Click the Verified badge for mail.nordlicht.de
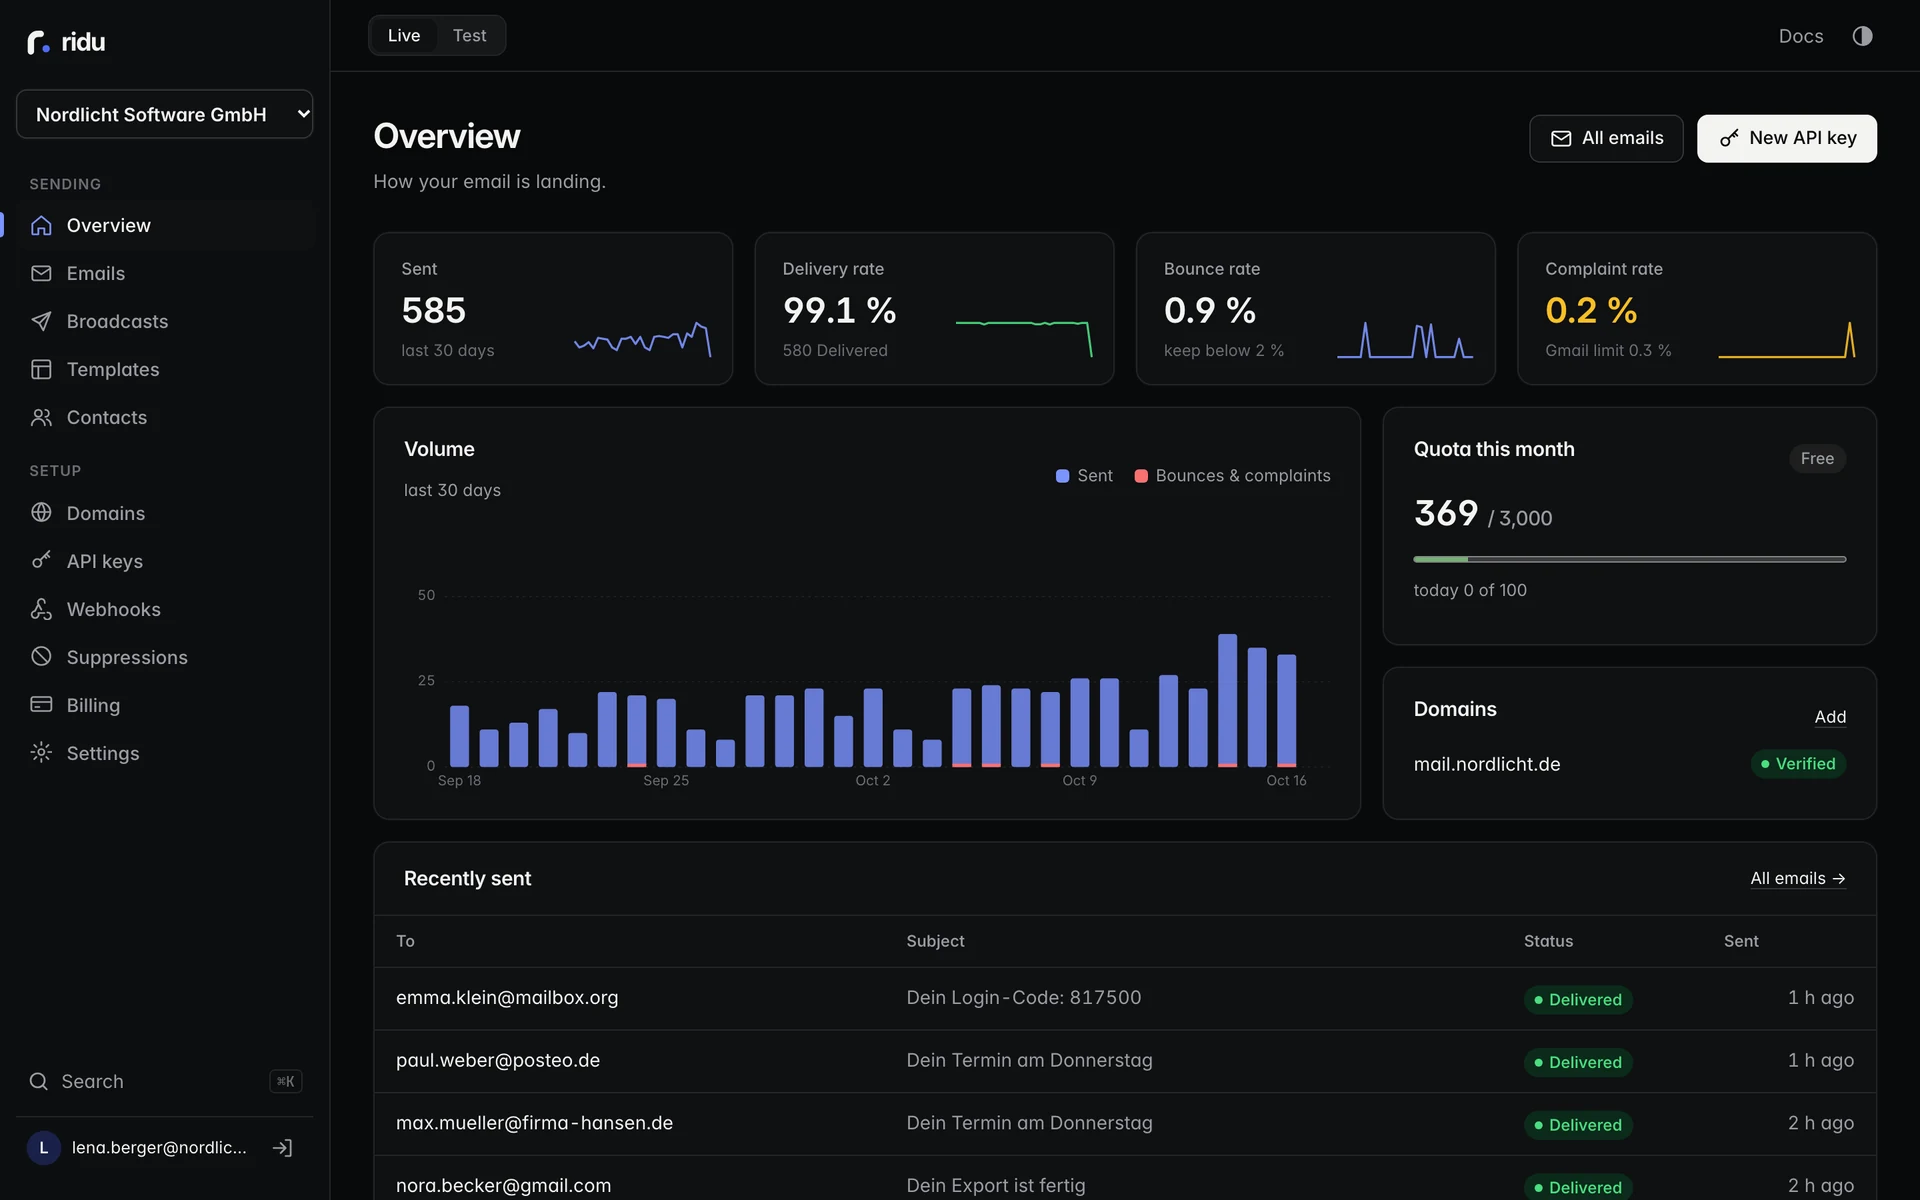Screen dimensions: 1920x1200 point(1798,764)
